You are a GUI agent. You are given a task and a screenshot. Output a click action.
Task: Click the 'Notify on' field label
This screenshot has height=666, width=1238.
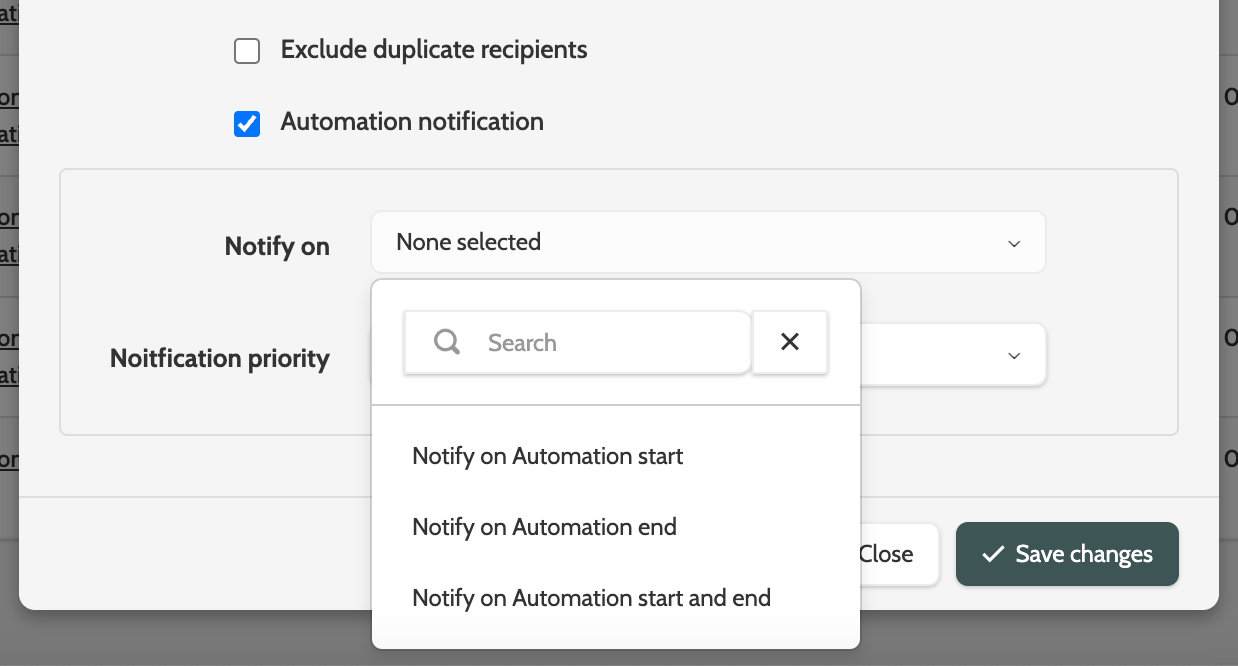277,246
